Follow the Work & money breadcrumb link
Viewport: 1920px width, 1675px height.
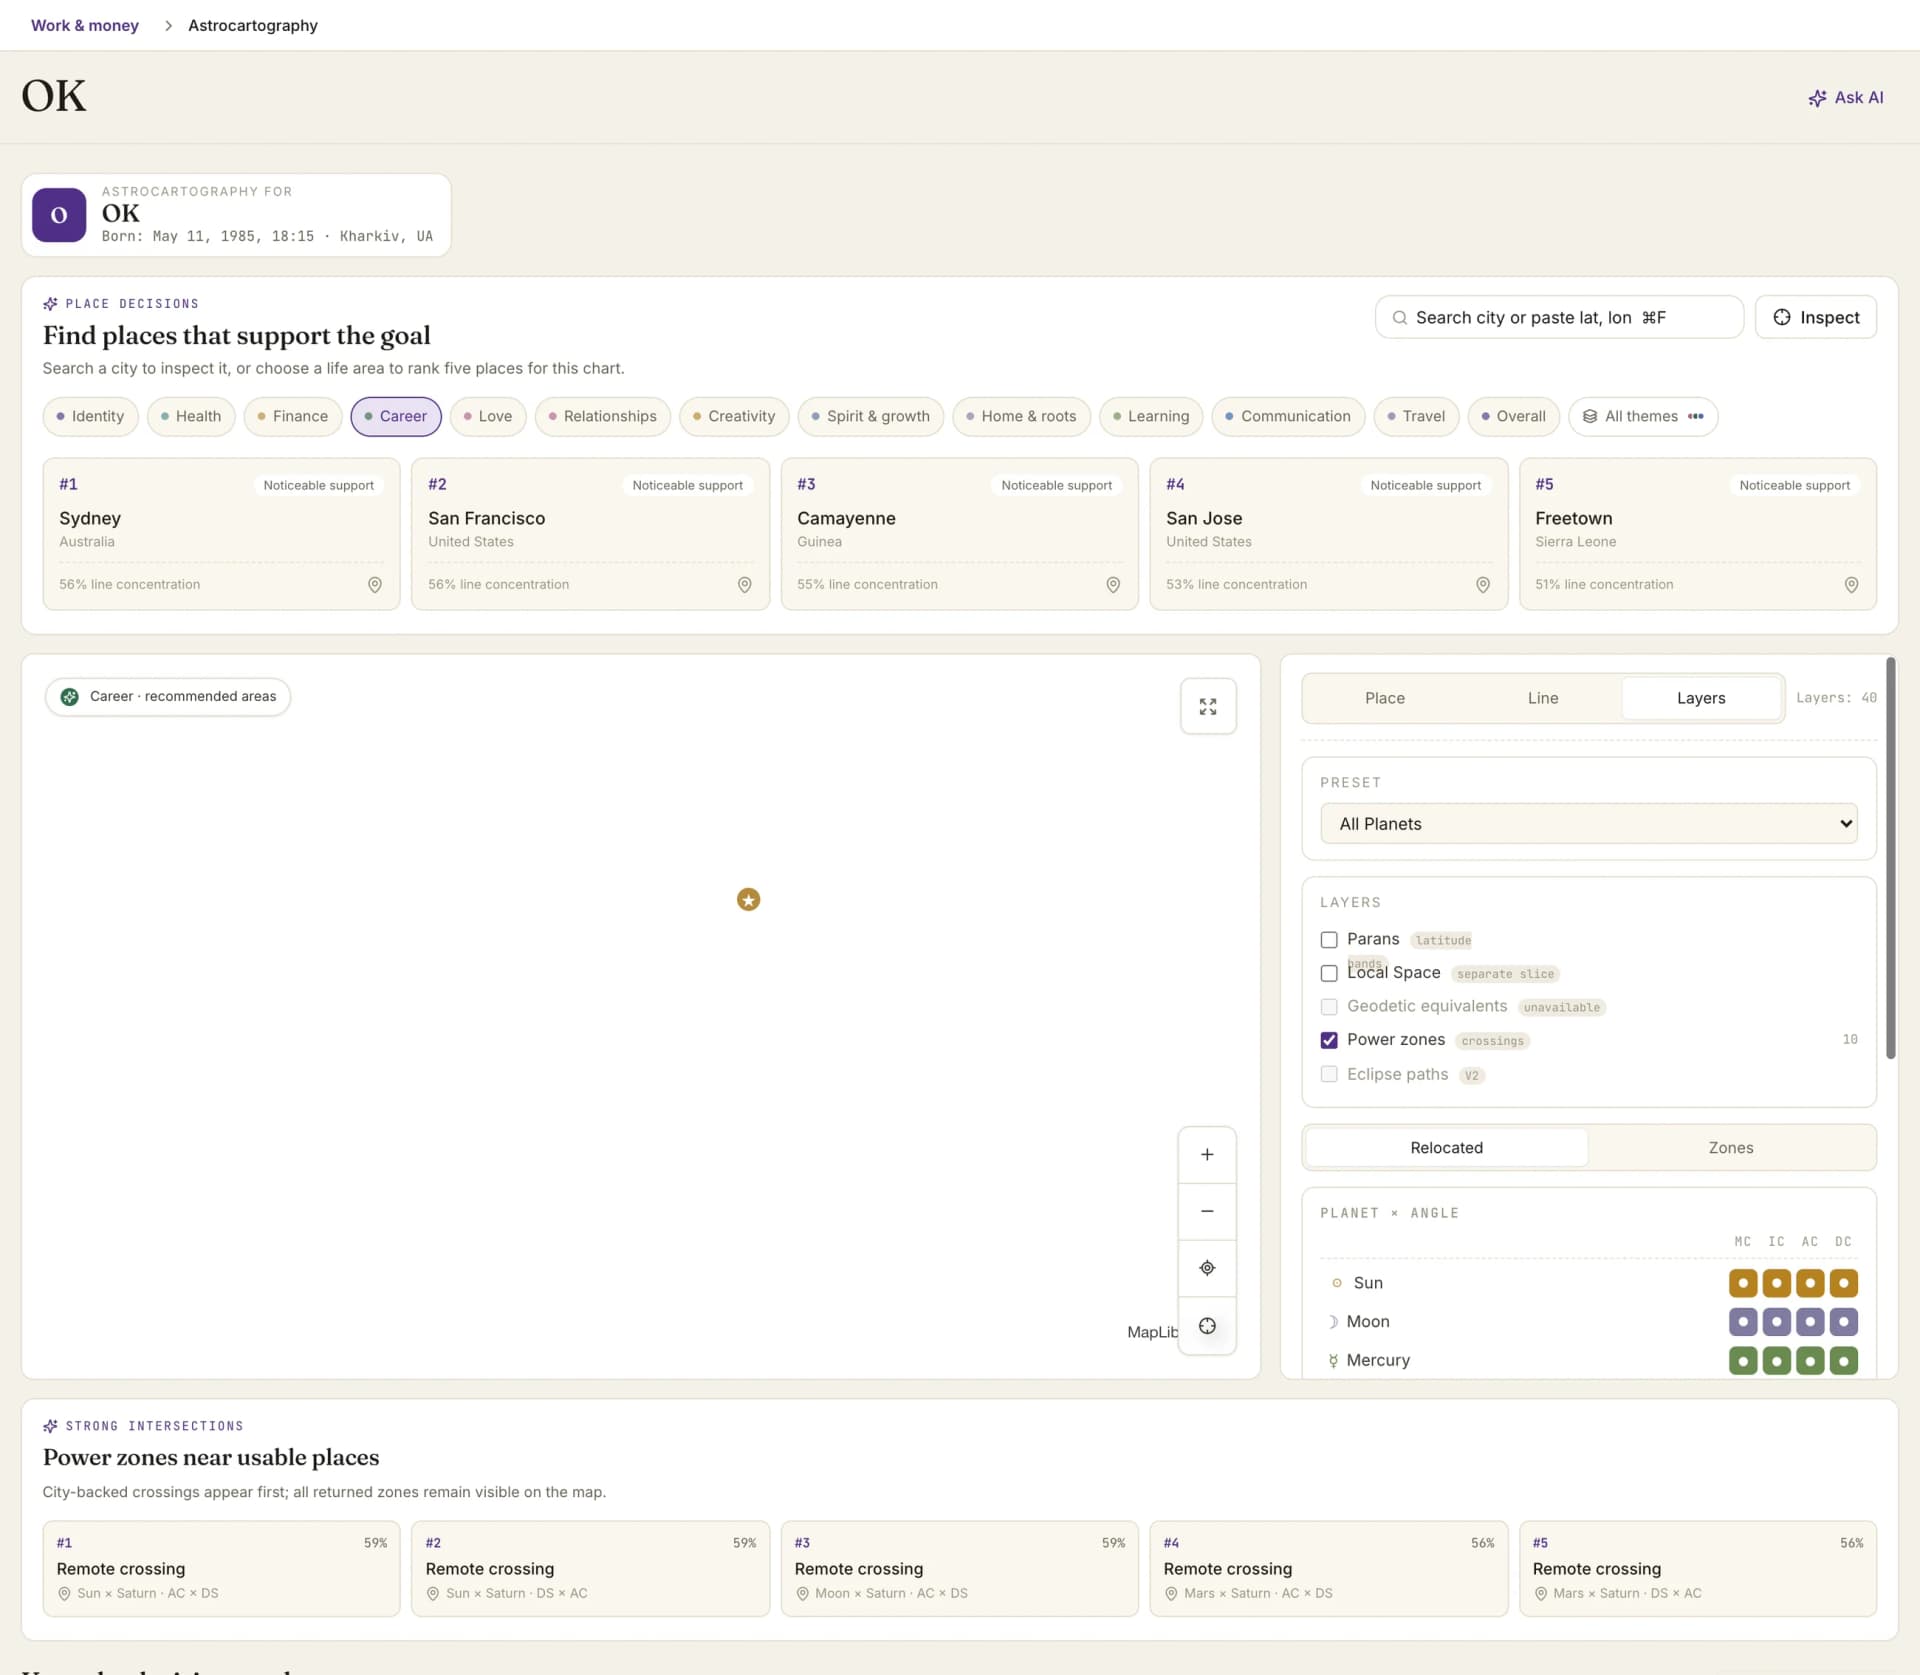(x=85, y=26)
